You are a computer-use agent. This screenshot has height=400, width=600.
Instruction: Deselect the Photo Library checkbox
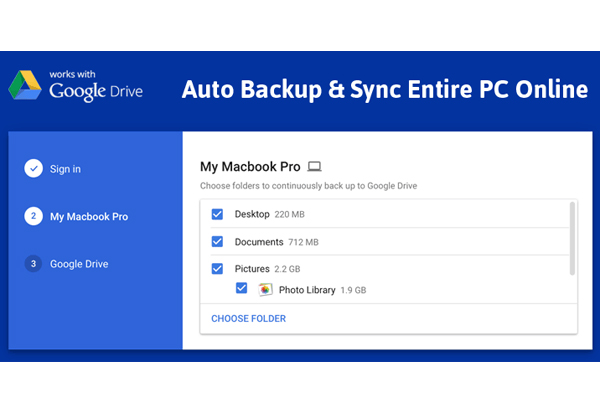coord(241,289)
